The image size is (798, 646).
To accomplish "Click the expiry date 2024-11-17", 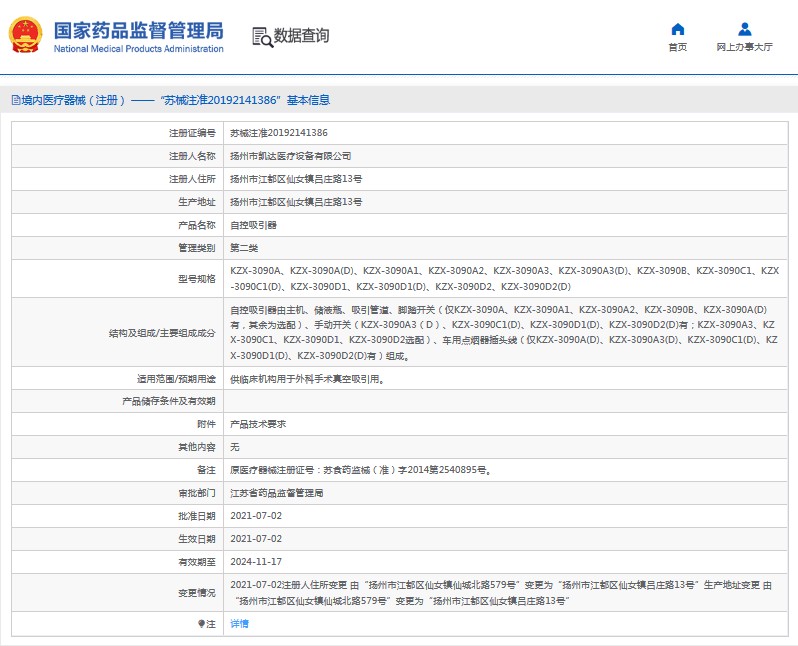I will (256, 562).
